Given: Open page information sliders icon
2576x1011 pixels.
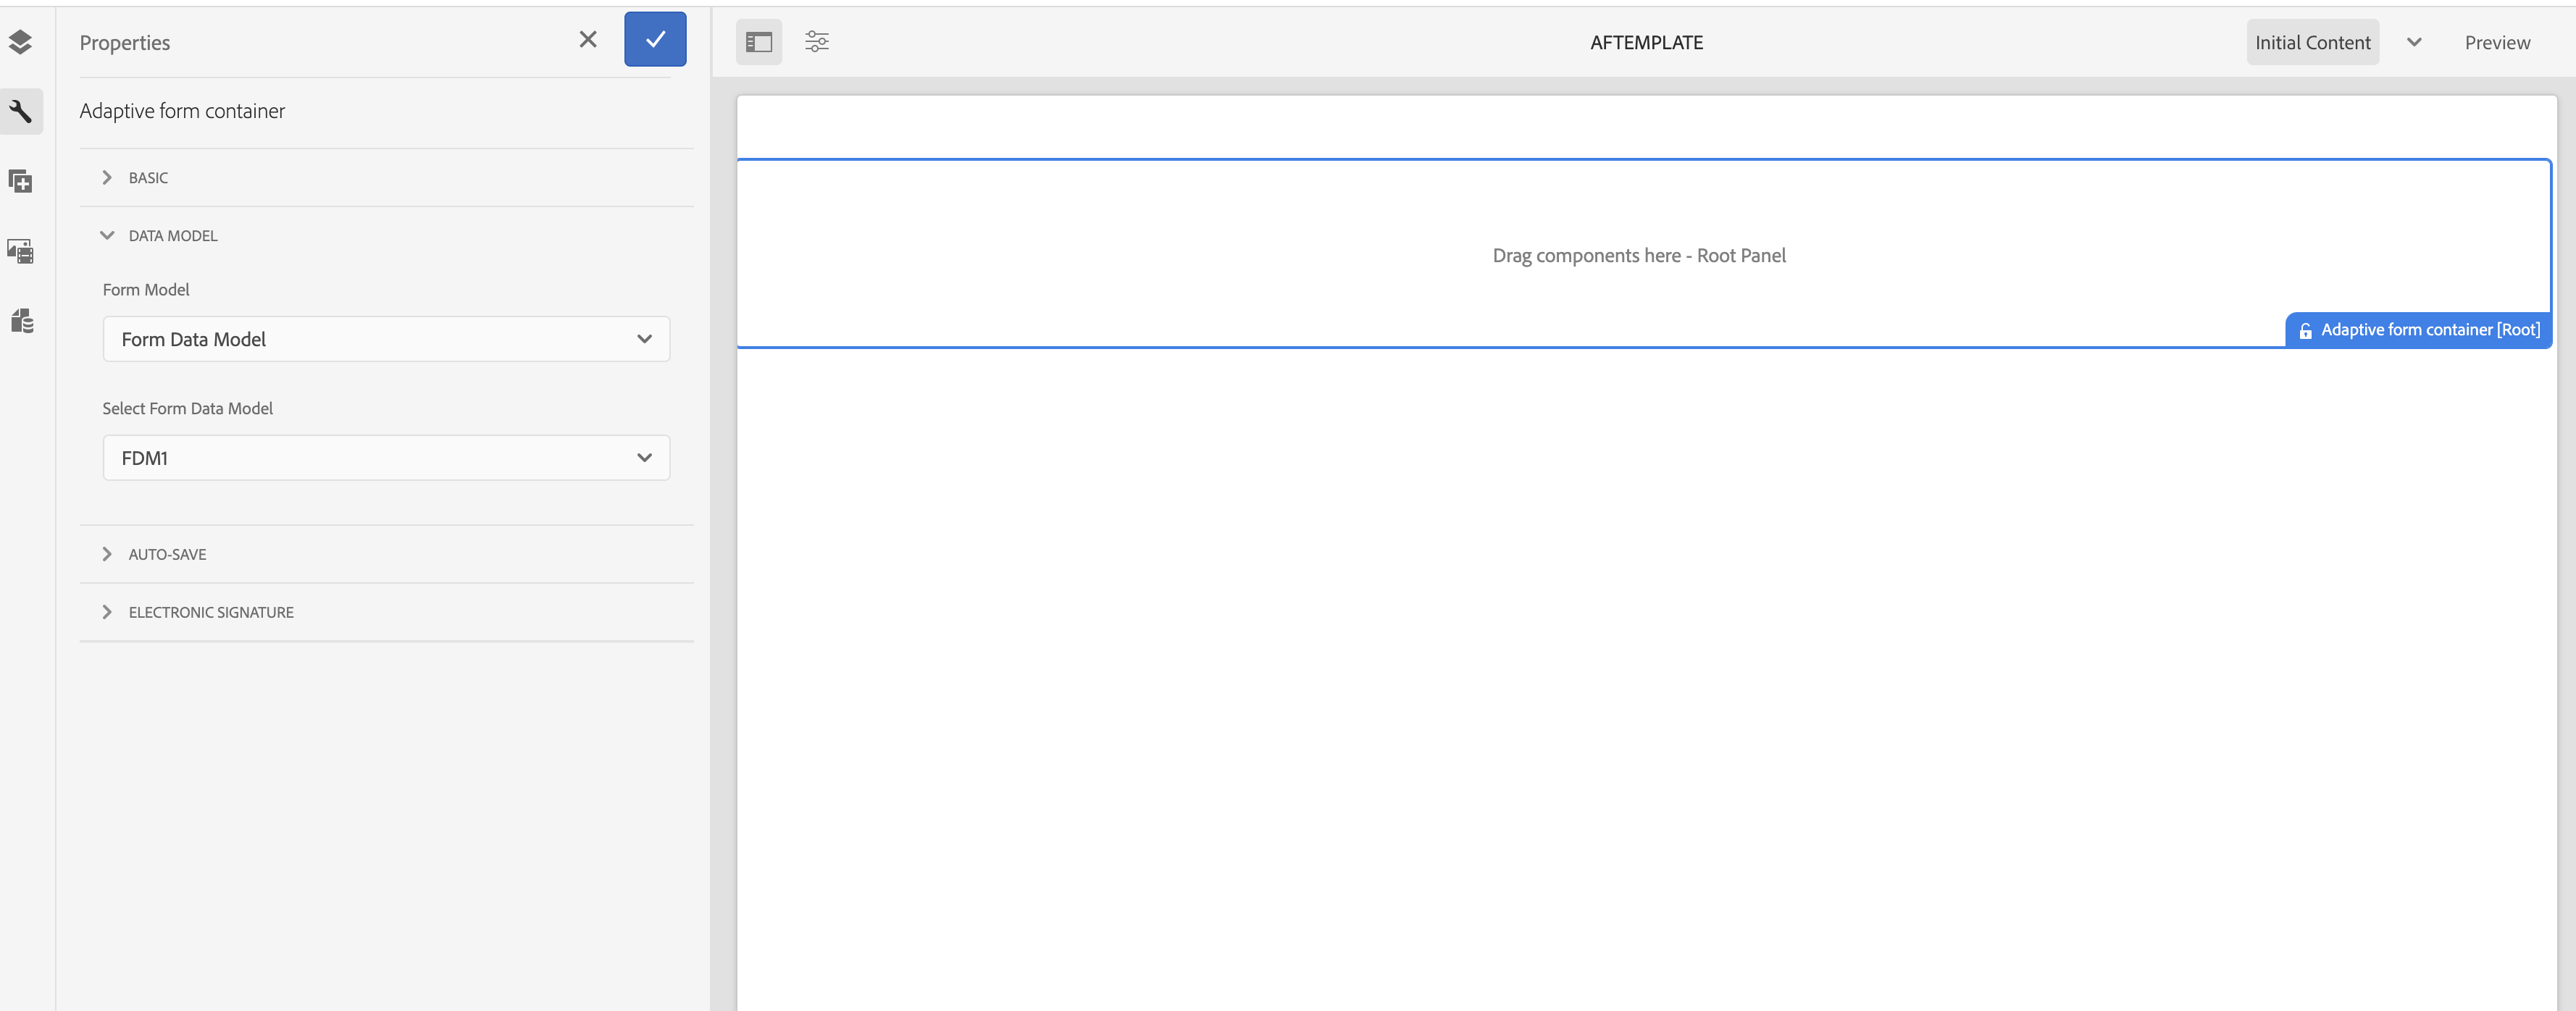Looking at the screenshot, I should point(817,42).
